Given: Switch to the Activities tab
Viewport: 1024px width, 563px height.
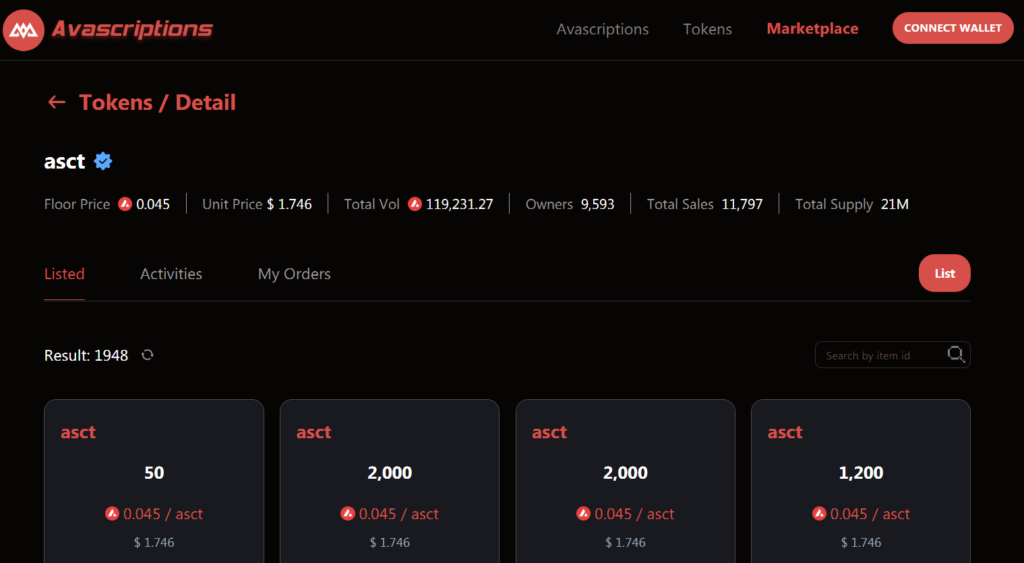Looking at the screenshot, I should 171,274.
